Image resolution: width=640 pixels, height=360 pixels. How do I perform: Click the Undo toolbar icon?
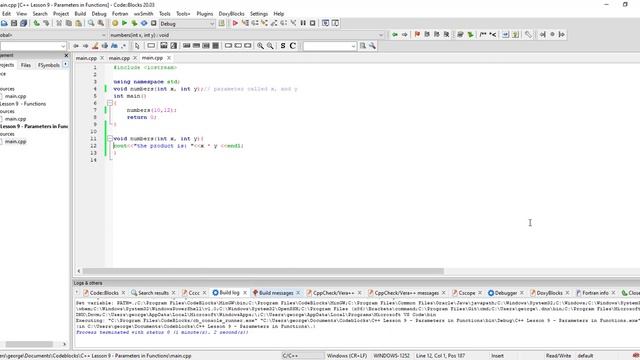coord(37,23)
